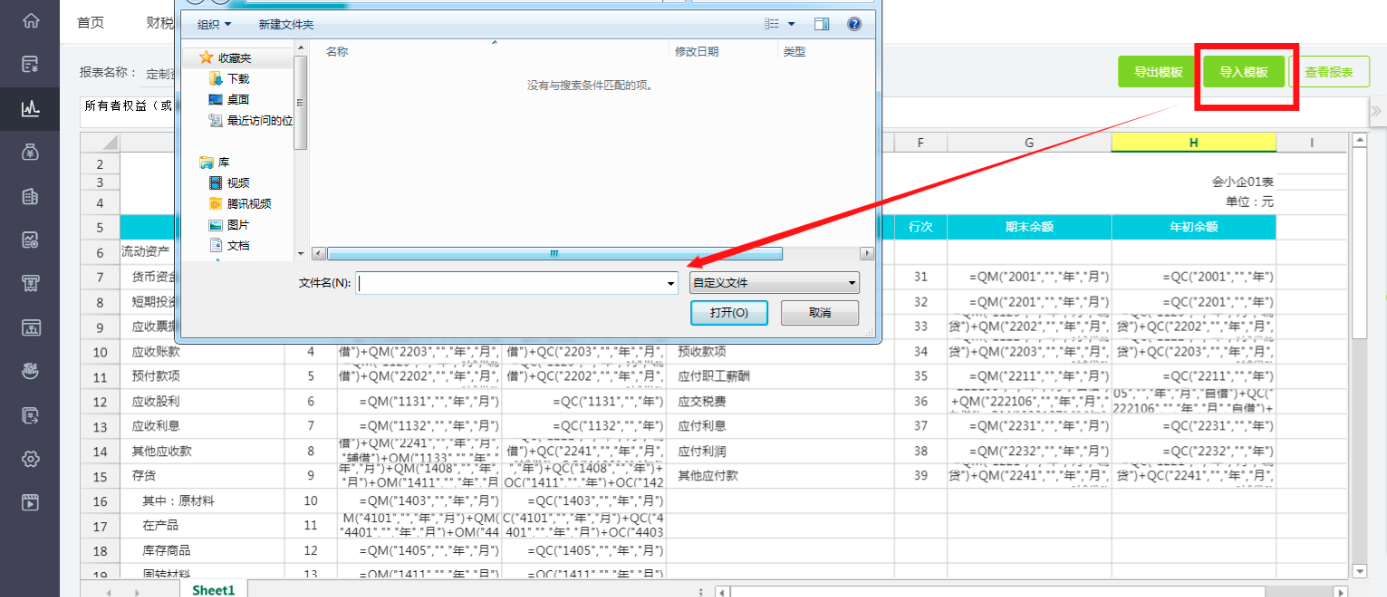Click the spreadsheet vertical scrollbar down arrow
Viewport: 1387px width, 597px height.
[x=1359, y=571]
